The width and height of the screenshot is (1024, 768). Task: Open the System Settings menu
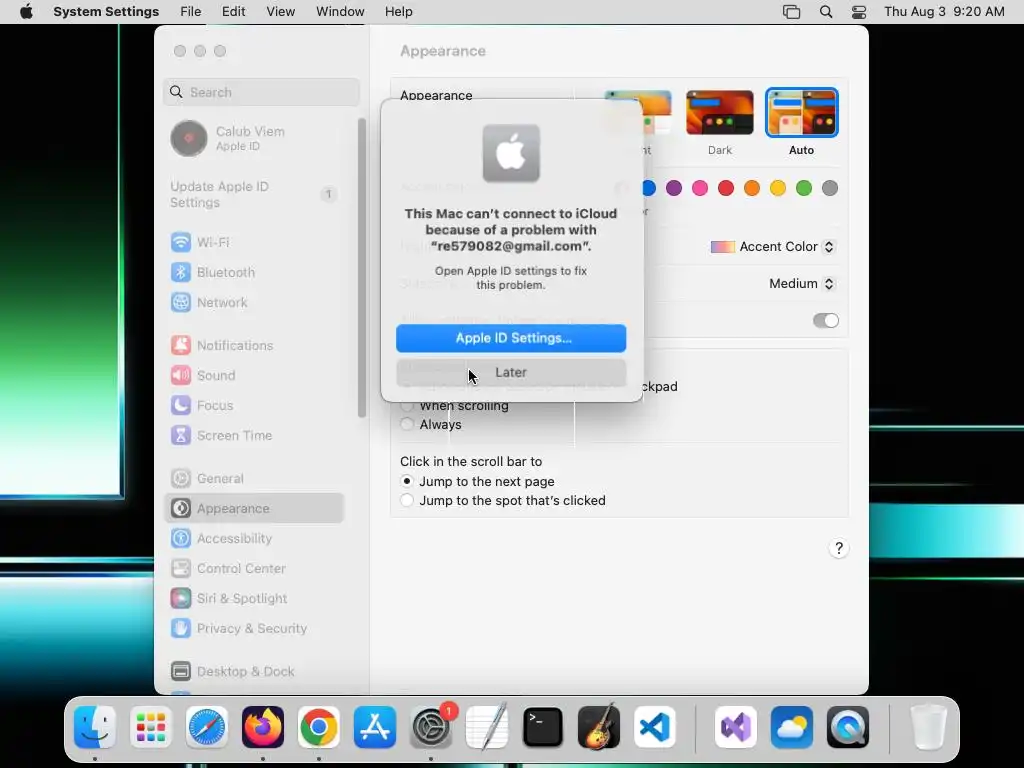106,12
